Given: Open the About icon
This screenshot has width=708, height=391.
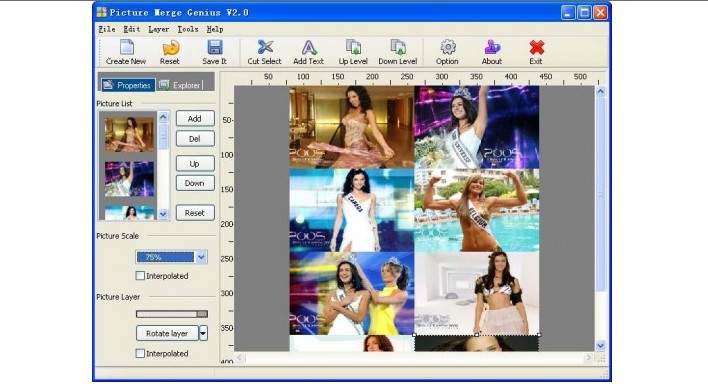Looking at the screenshot, I should click(492, 47).
